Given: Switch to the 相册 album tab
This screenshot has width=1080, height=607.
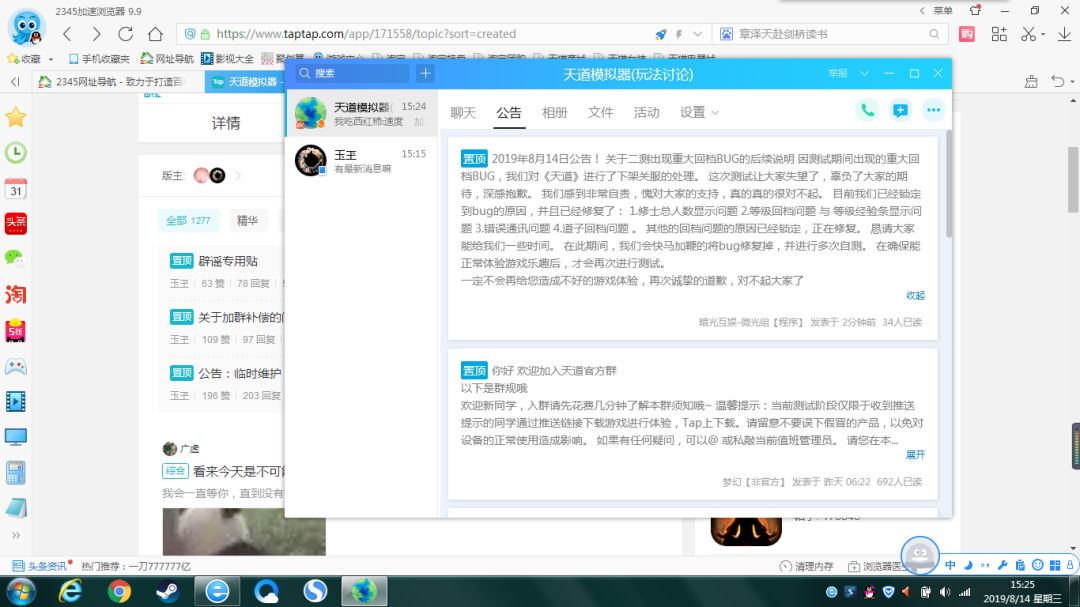Looking at the screenshot, I should 554,112.
